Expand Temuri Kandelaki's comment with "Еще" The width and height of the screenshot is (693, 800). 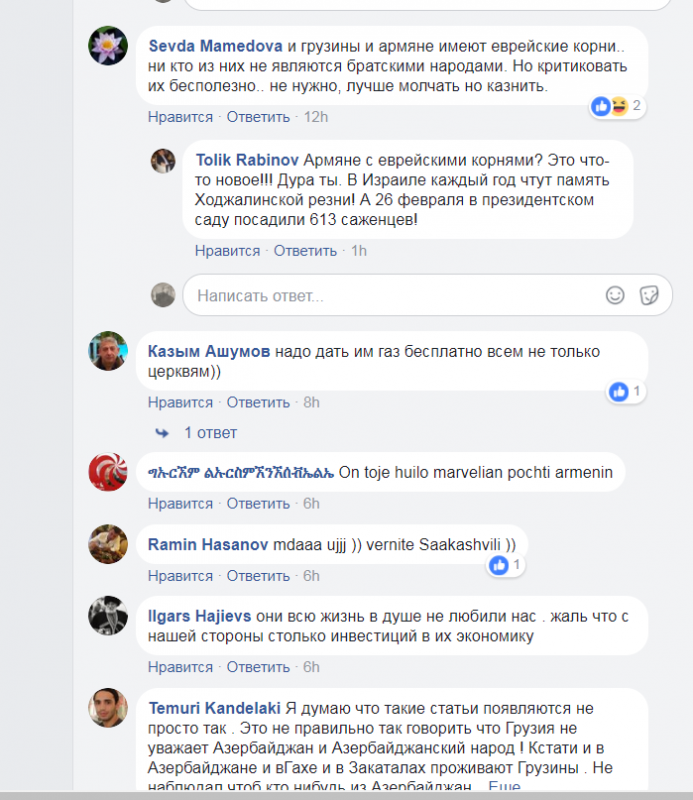(504, 786)
